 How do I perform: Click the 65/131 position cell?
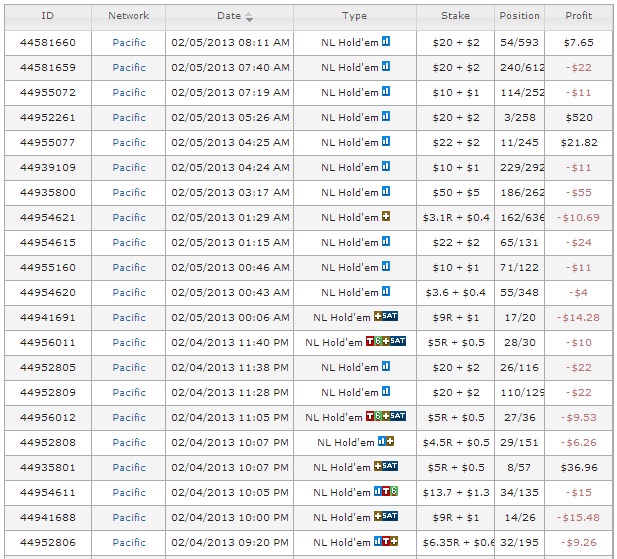(x=519, y=242)
